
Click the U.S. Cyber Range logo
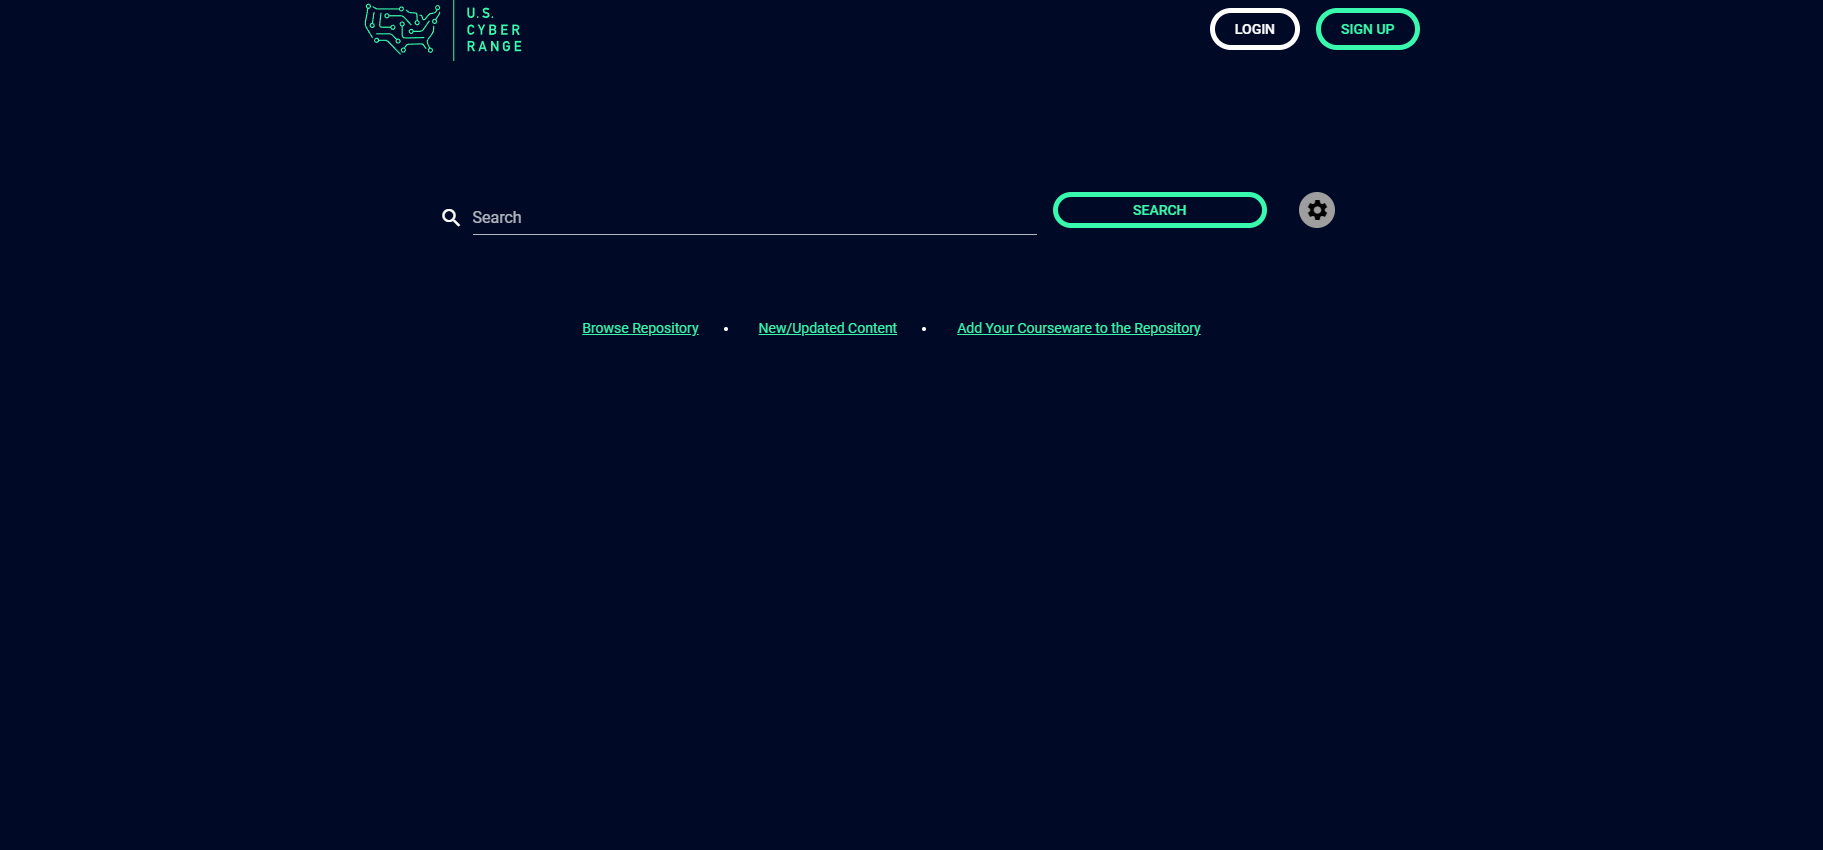coord(444,30)
